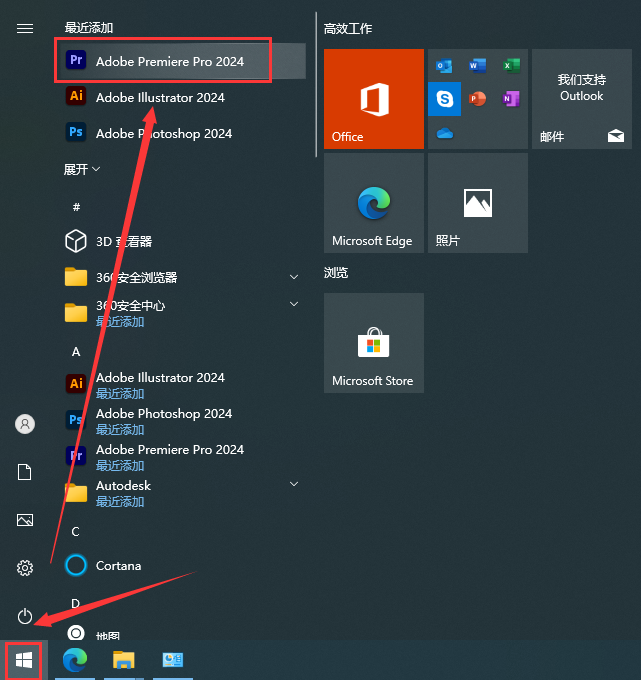This screenshot has width=641, height=680.
Task: Open Microsoft Edge from the taskbar
Action: [75, 660]
